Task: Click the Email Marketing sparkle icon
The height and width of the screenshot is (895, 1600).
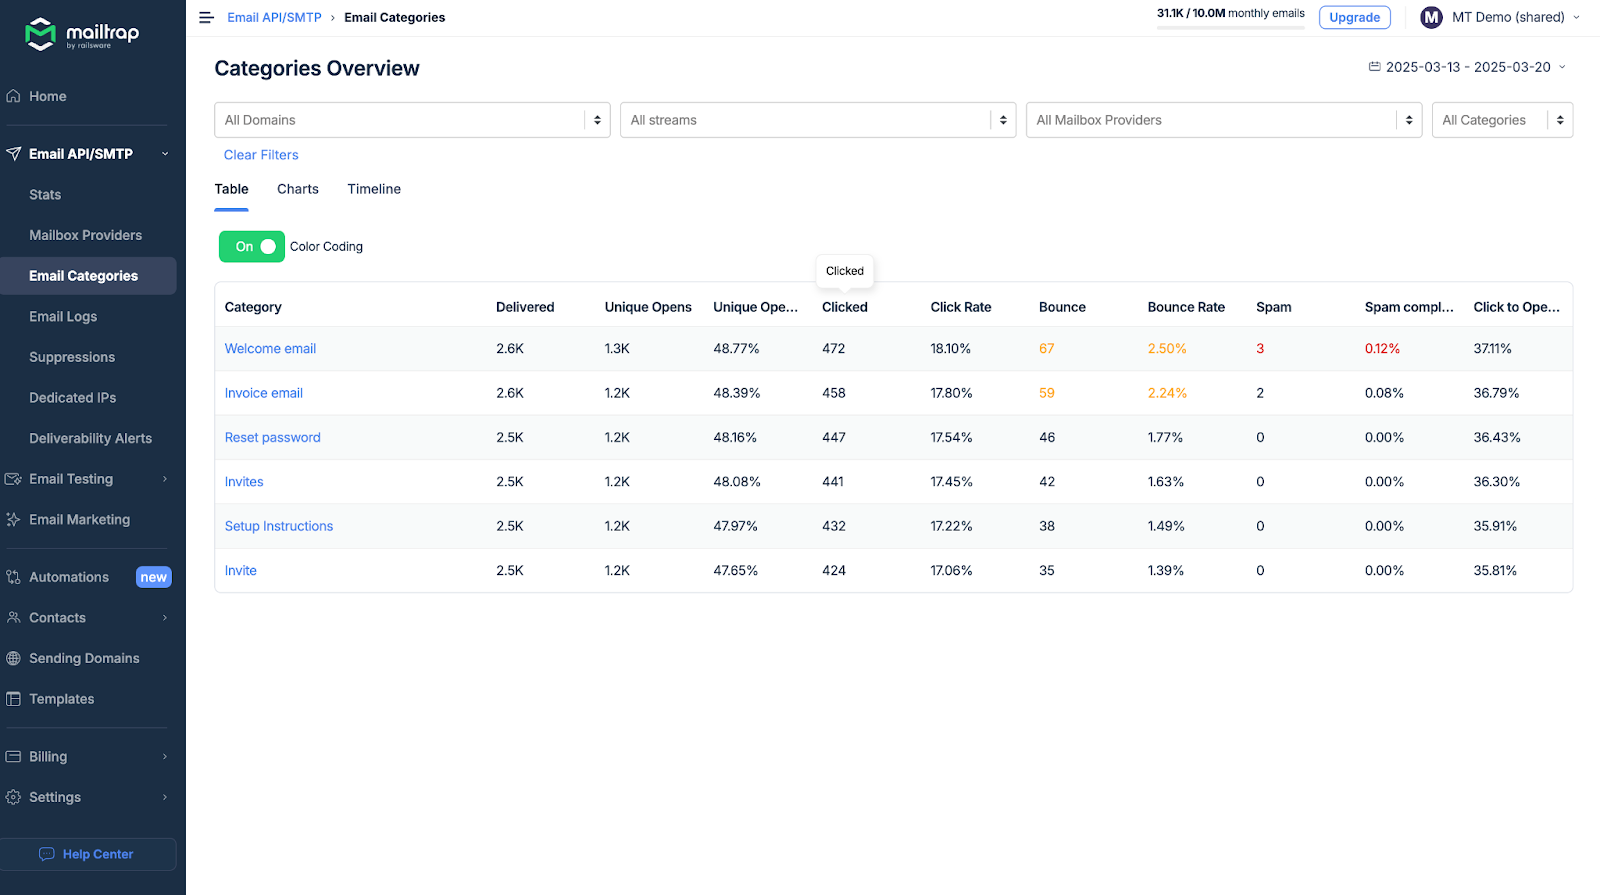Action: pyautogui.click(x=14, y=520)
